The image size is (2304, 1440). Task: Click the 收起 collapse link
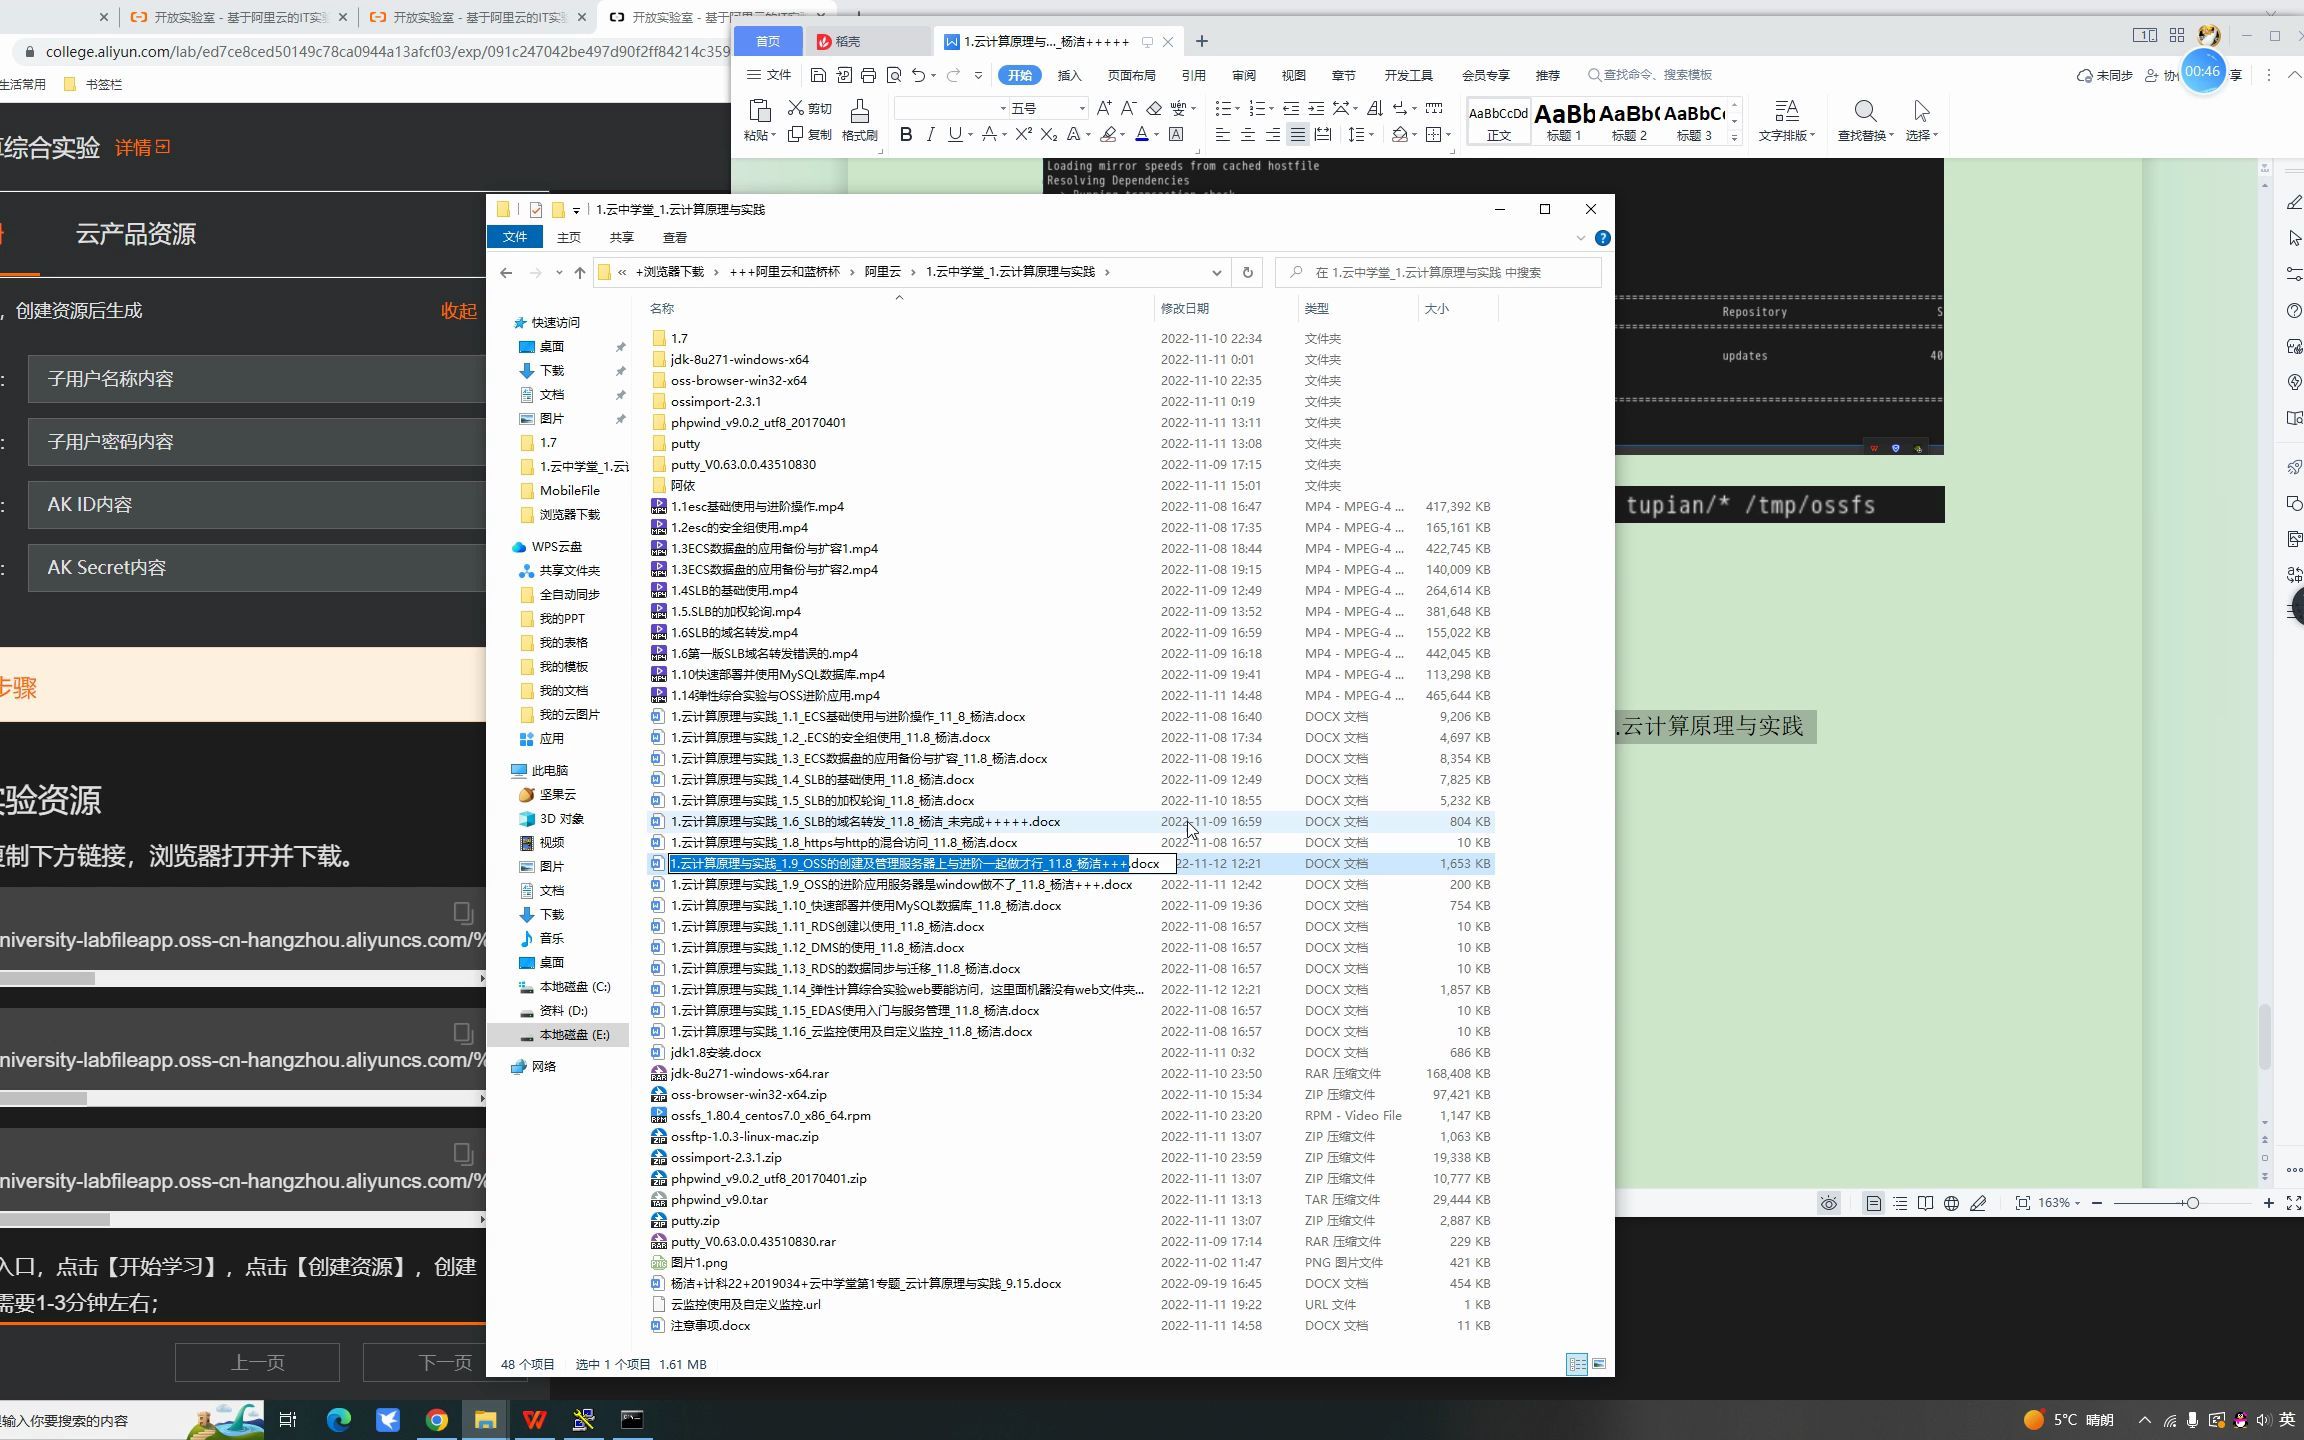459,311
